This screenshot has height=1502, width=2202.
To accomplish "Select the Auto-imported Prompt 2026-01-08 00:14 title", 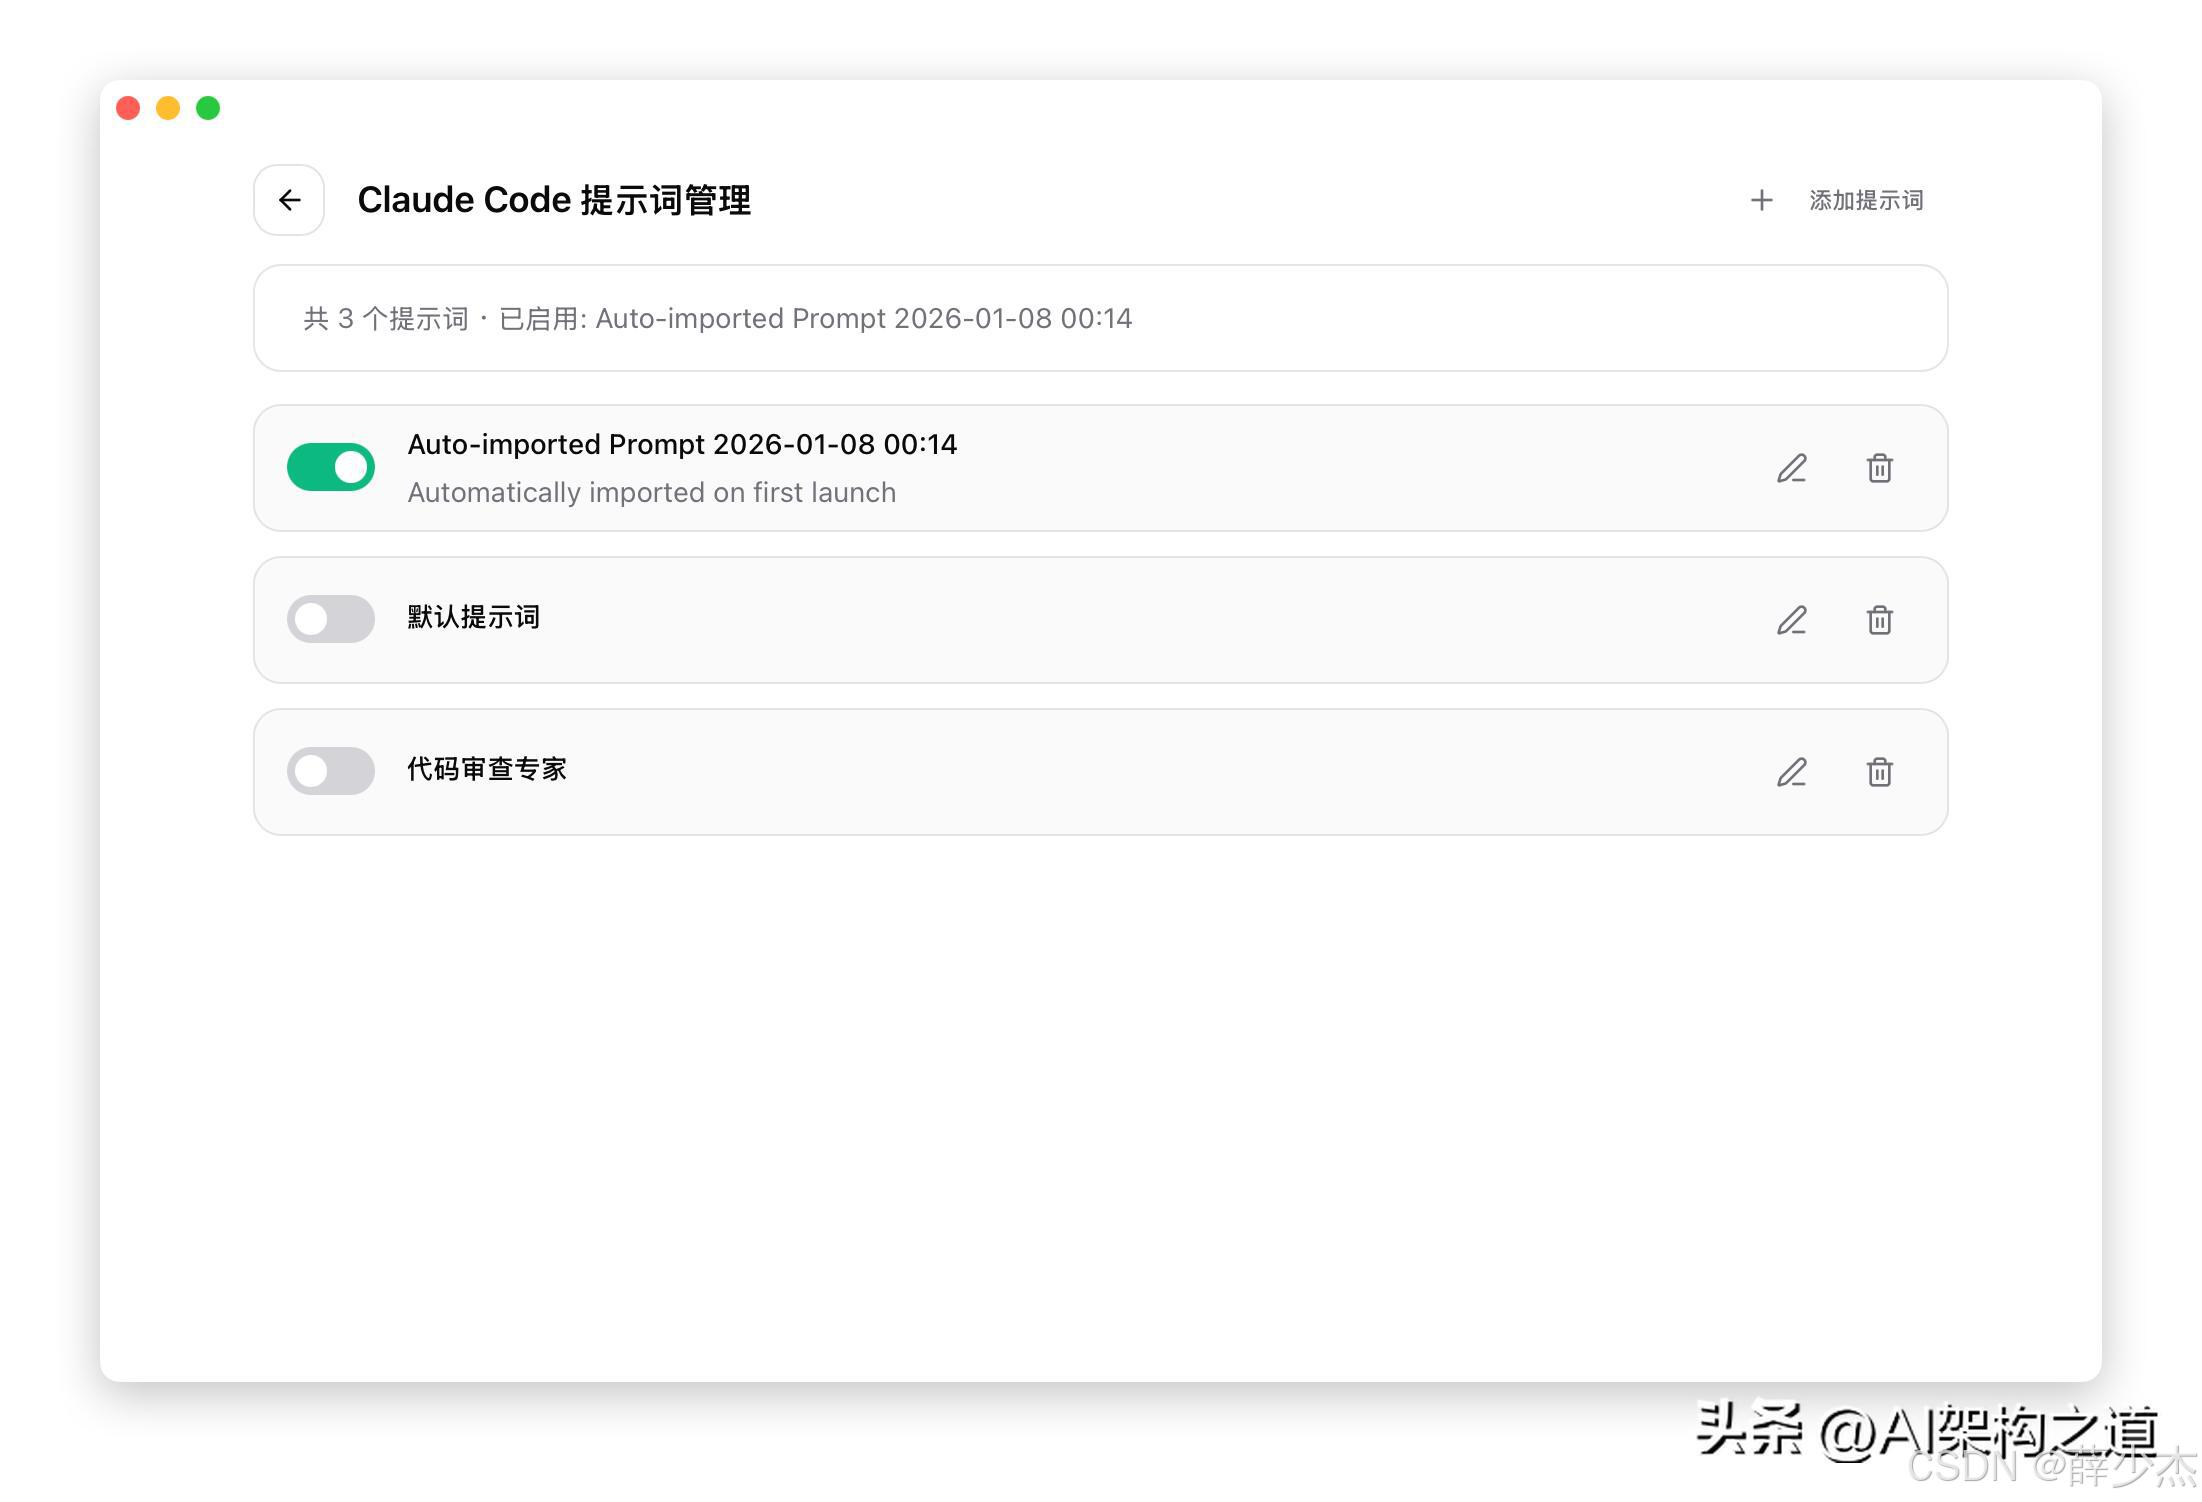I will pos(682,444).
